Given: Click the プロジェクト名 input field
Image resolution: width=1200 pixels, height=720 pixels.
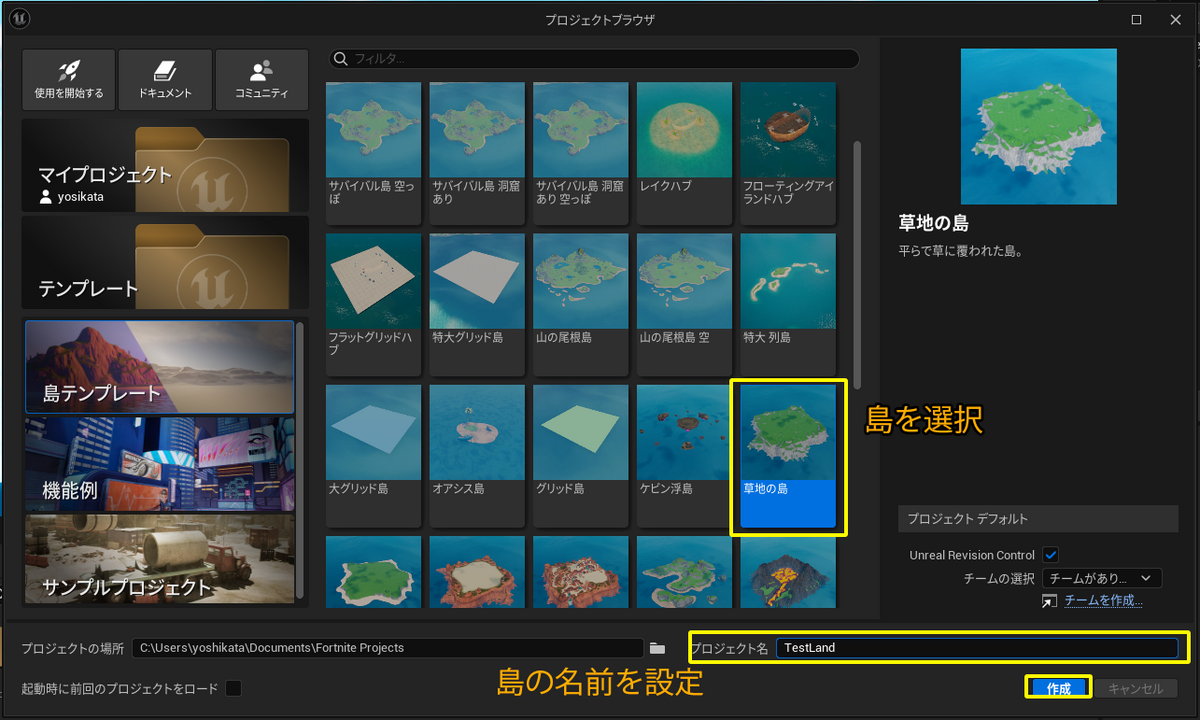Looking at the screenshot, I should click(x=976, y=648).
